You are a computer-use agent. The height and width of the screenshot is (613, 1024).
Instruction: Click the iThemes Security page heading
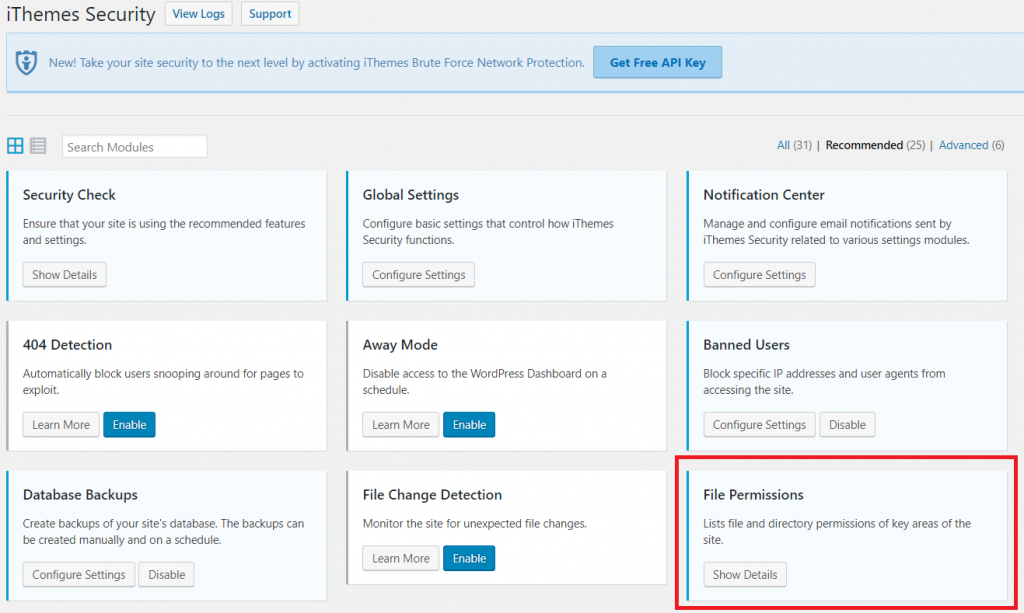click(81, 14)
